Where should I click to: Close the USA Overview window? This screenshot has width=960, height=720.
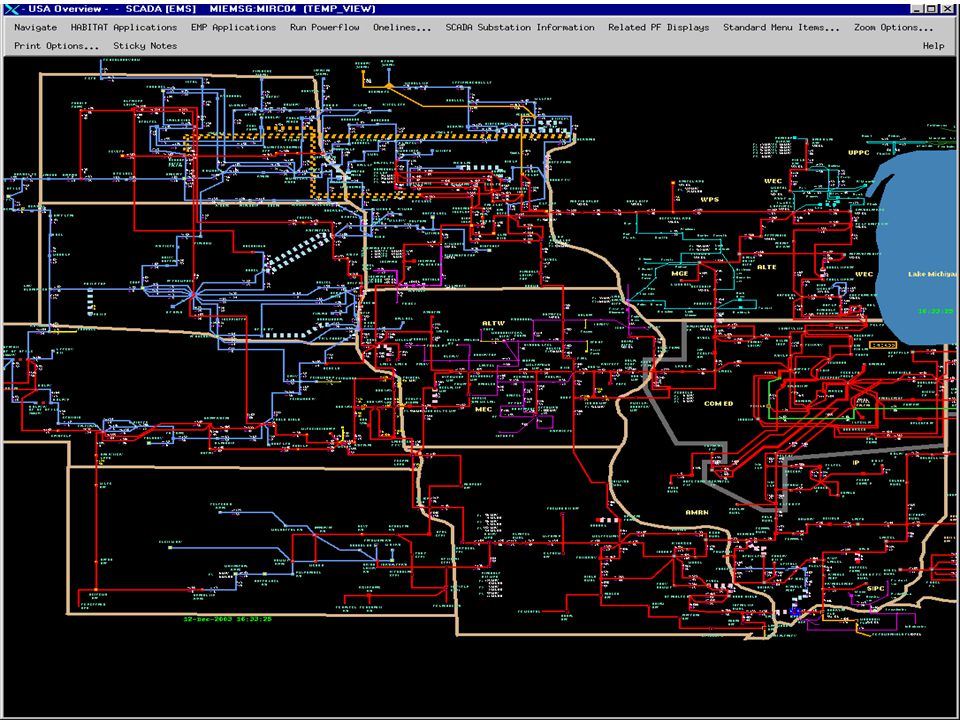pyautogui.click(x=947, y=9)
